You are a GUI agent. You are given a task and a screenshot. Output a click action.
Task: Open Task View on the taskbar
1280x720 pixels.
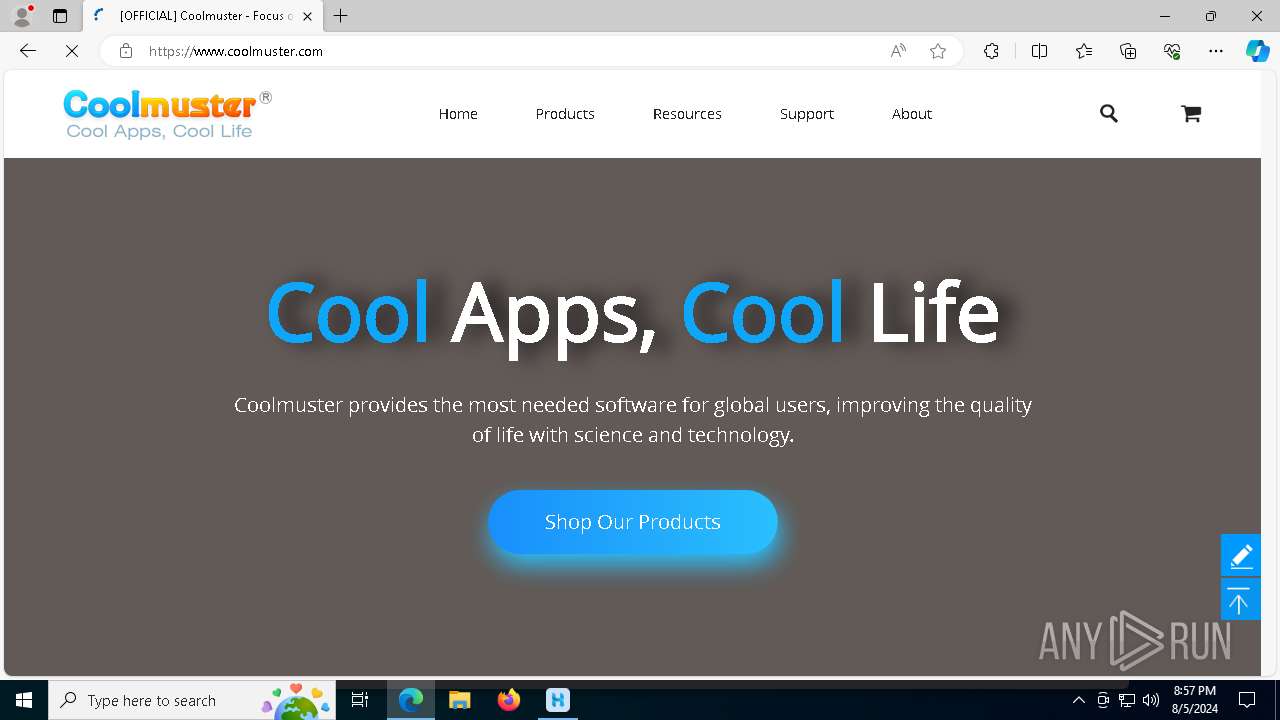tap(360, 700)
